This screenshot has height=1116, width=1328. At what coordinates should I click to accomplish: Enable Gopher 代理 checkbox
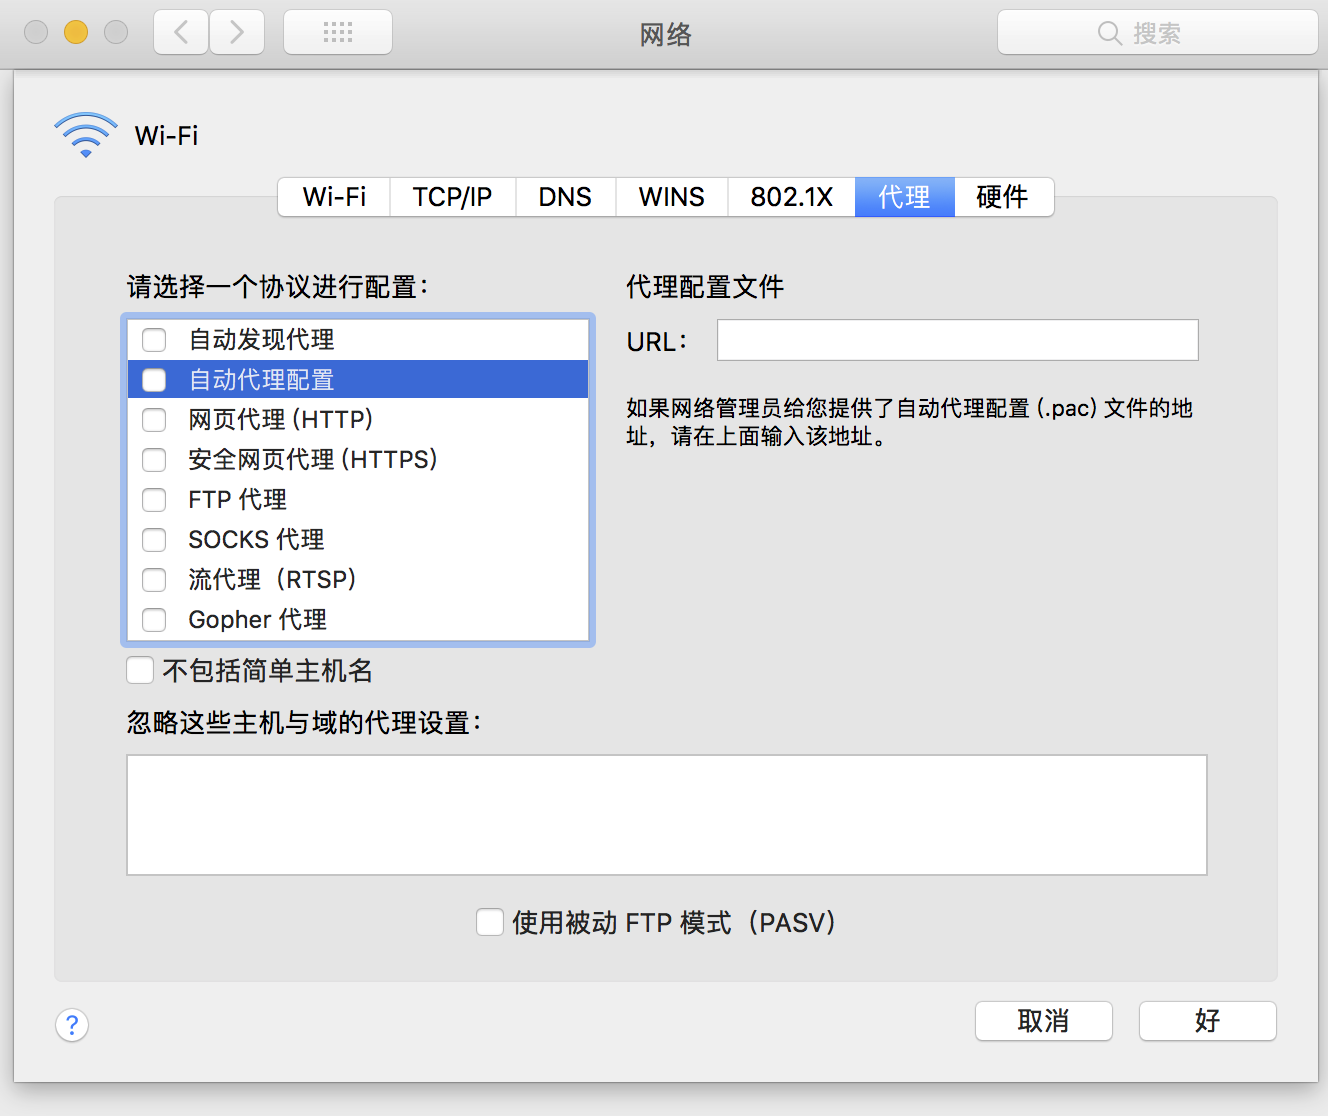click(154, 620)
